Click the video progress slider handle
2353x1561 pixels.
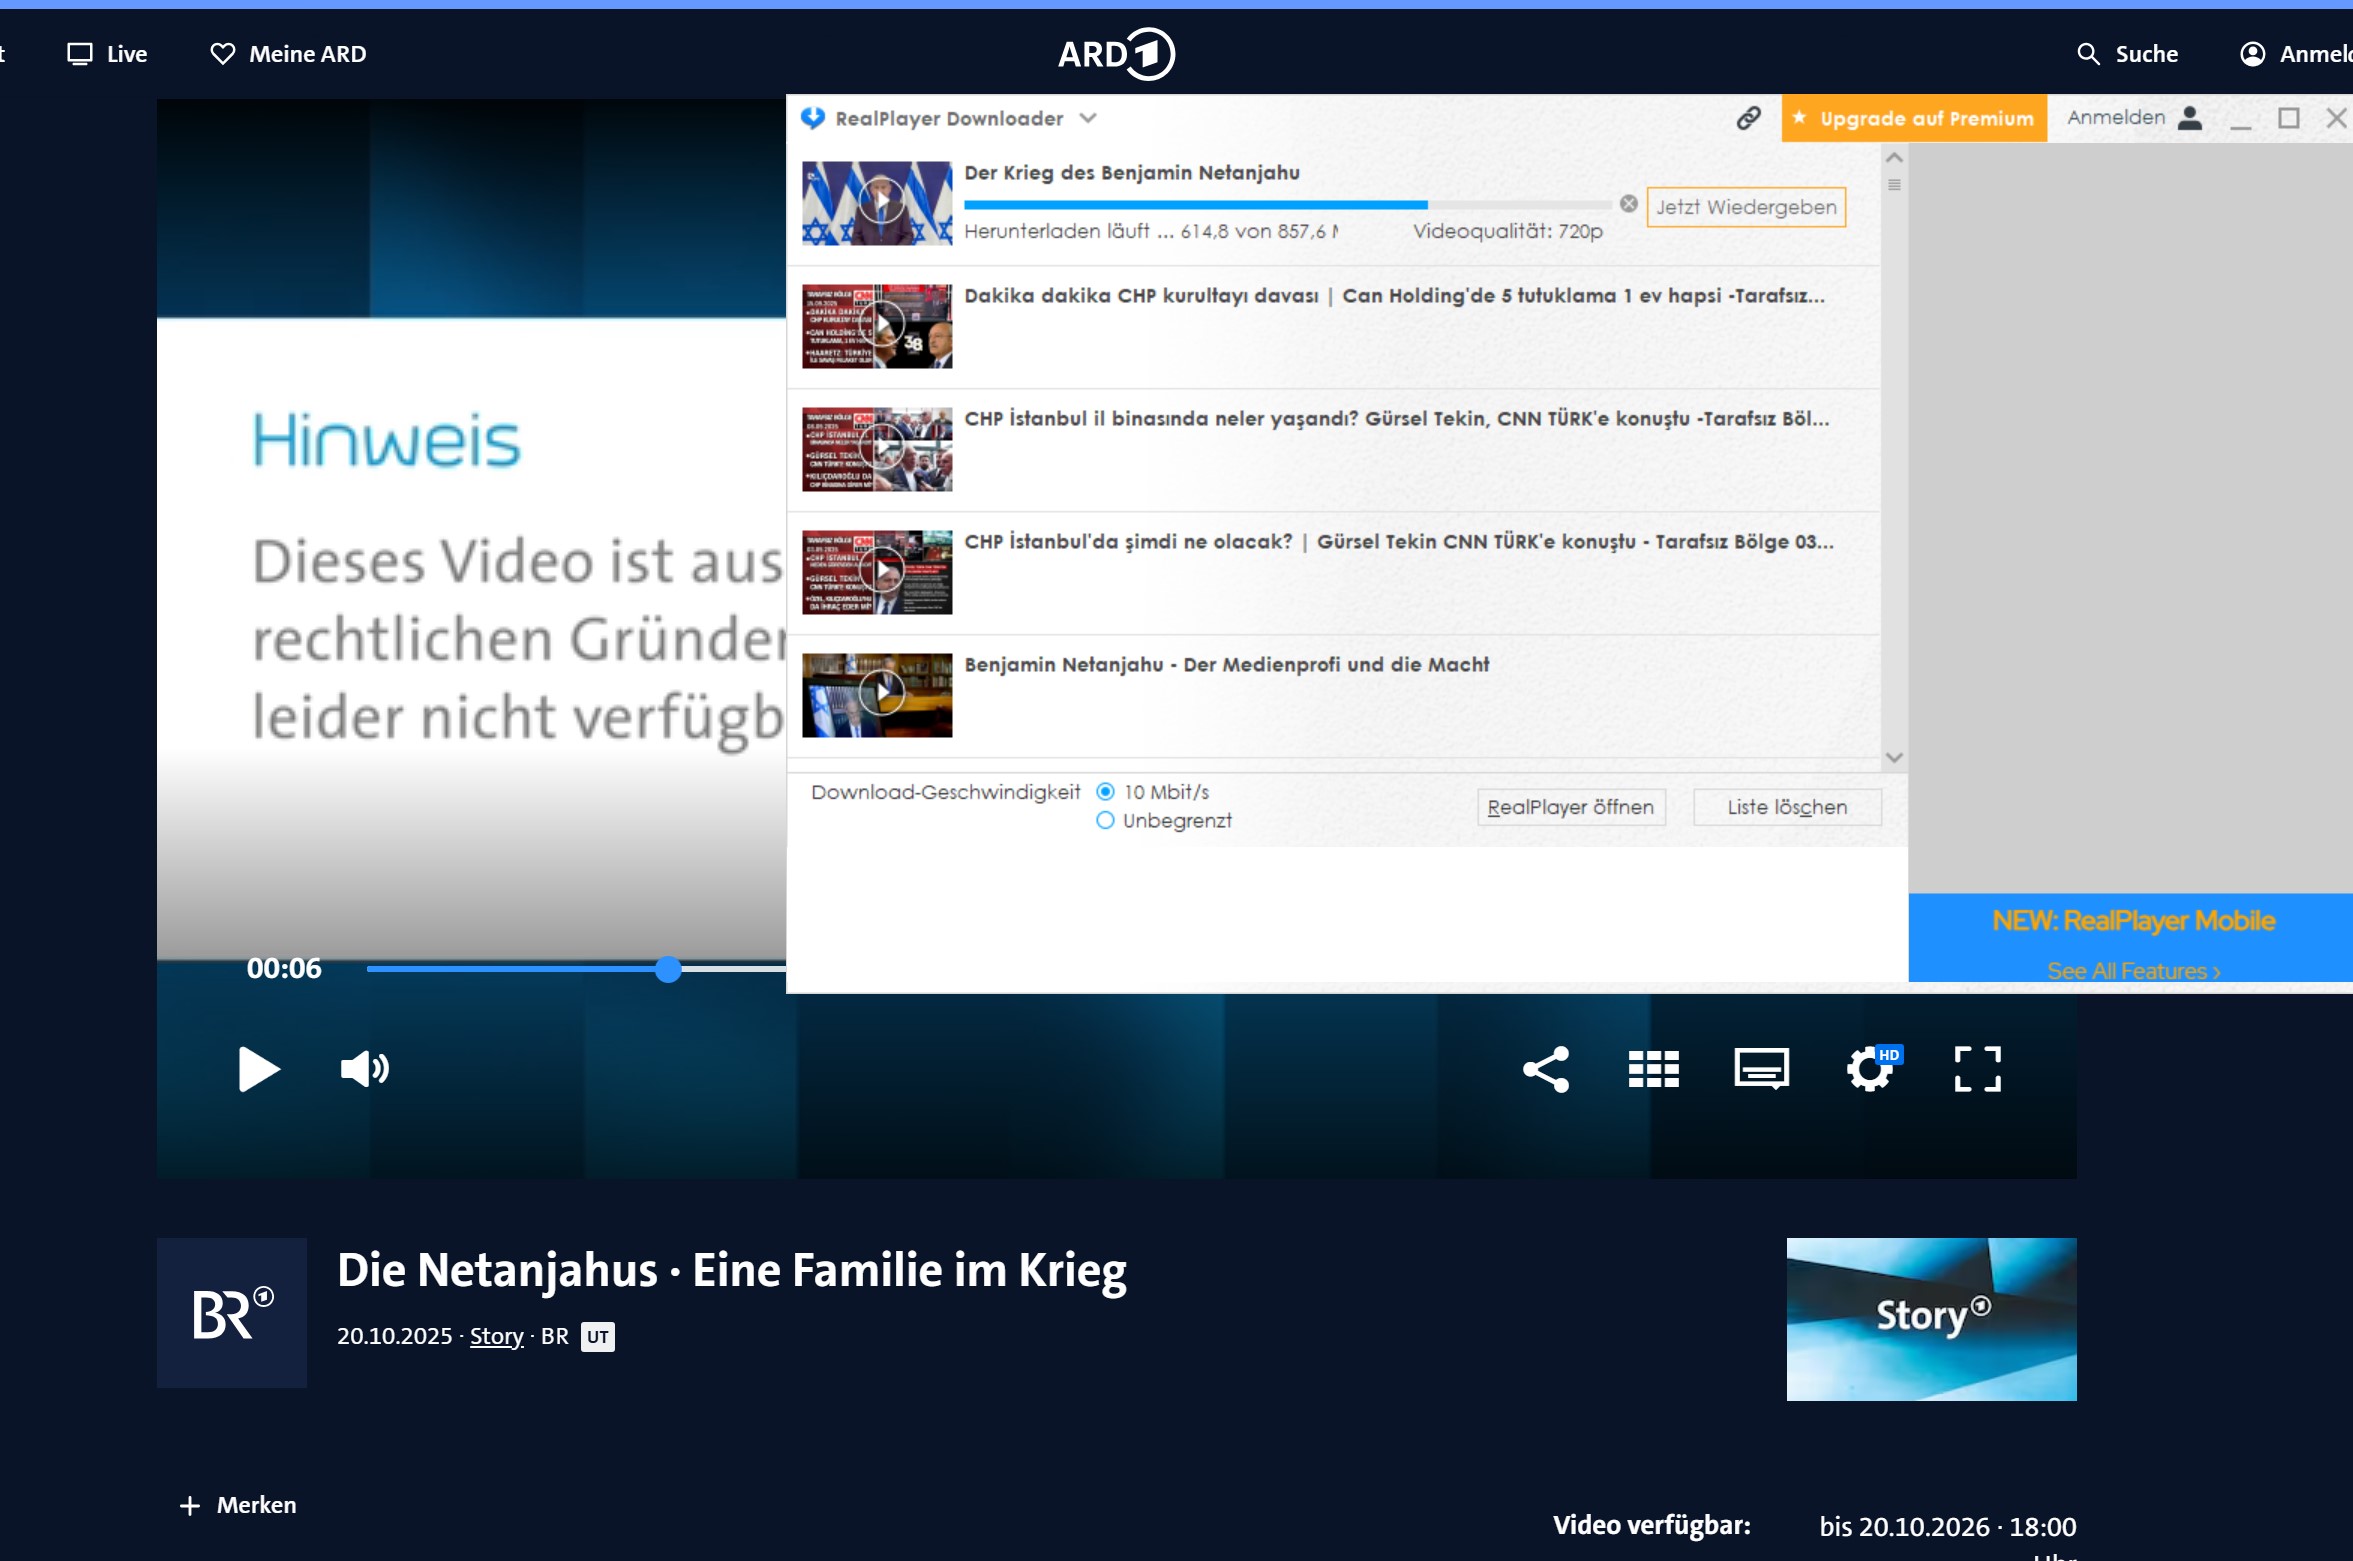(669, 969)
